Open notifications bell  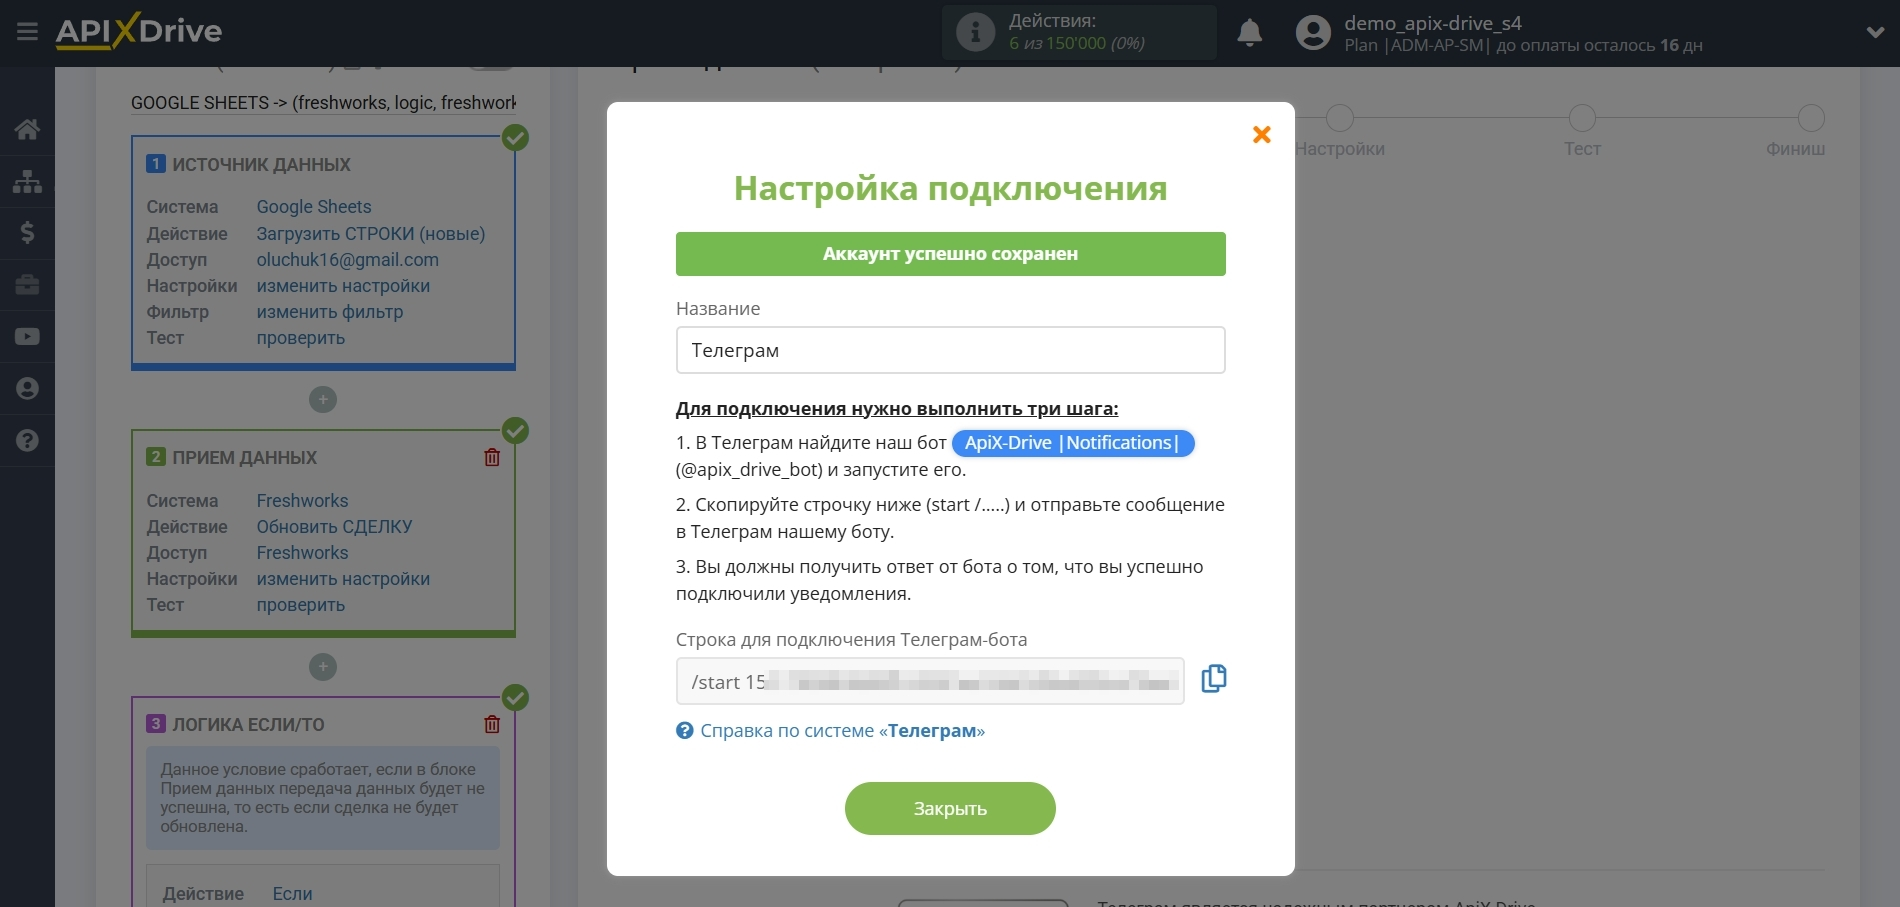(1249, 33)
